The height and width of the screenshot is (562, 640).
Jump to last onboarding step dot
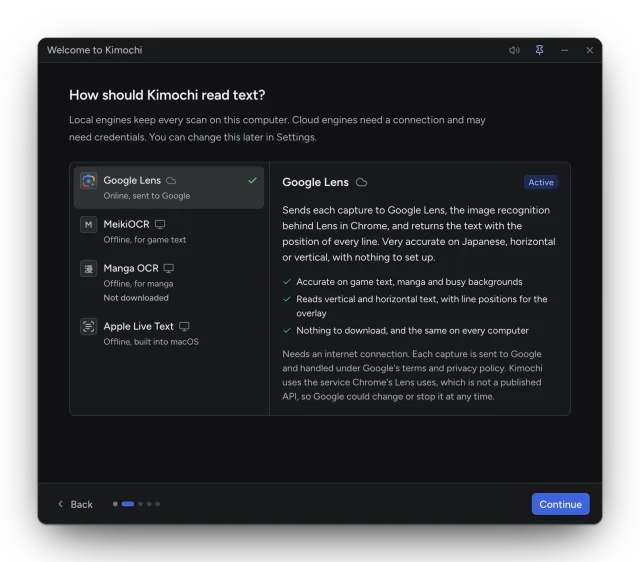tap(158, 504)
